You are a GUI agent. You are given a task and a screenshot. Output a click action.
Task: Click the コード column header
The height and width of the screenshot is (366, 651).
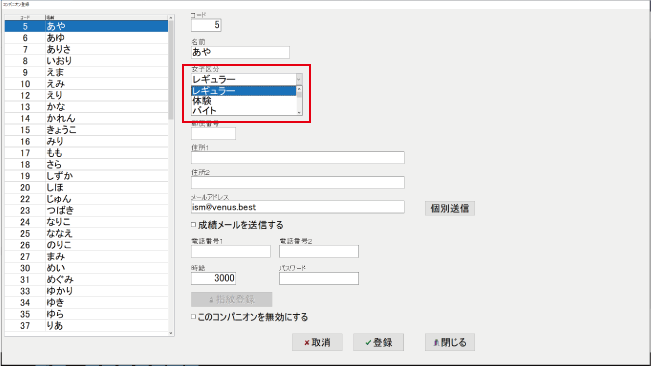25,17
